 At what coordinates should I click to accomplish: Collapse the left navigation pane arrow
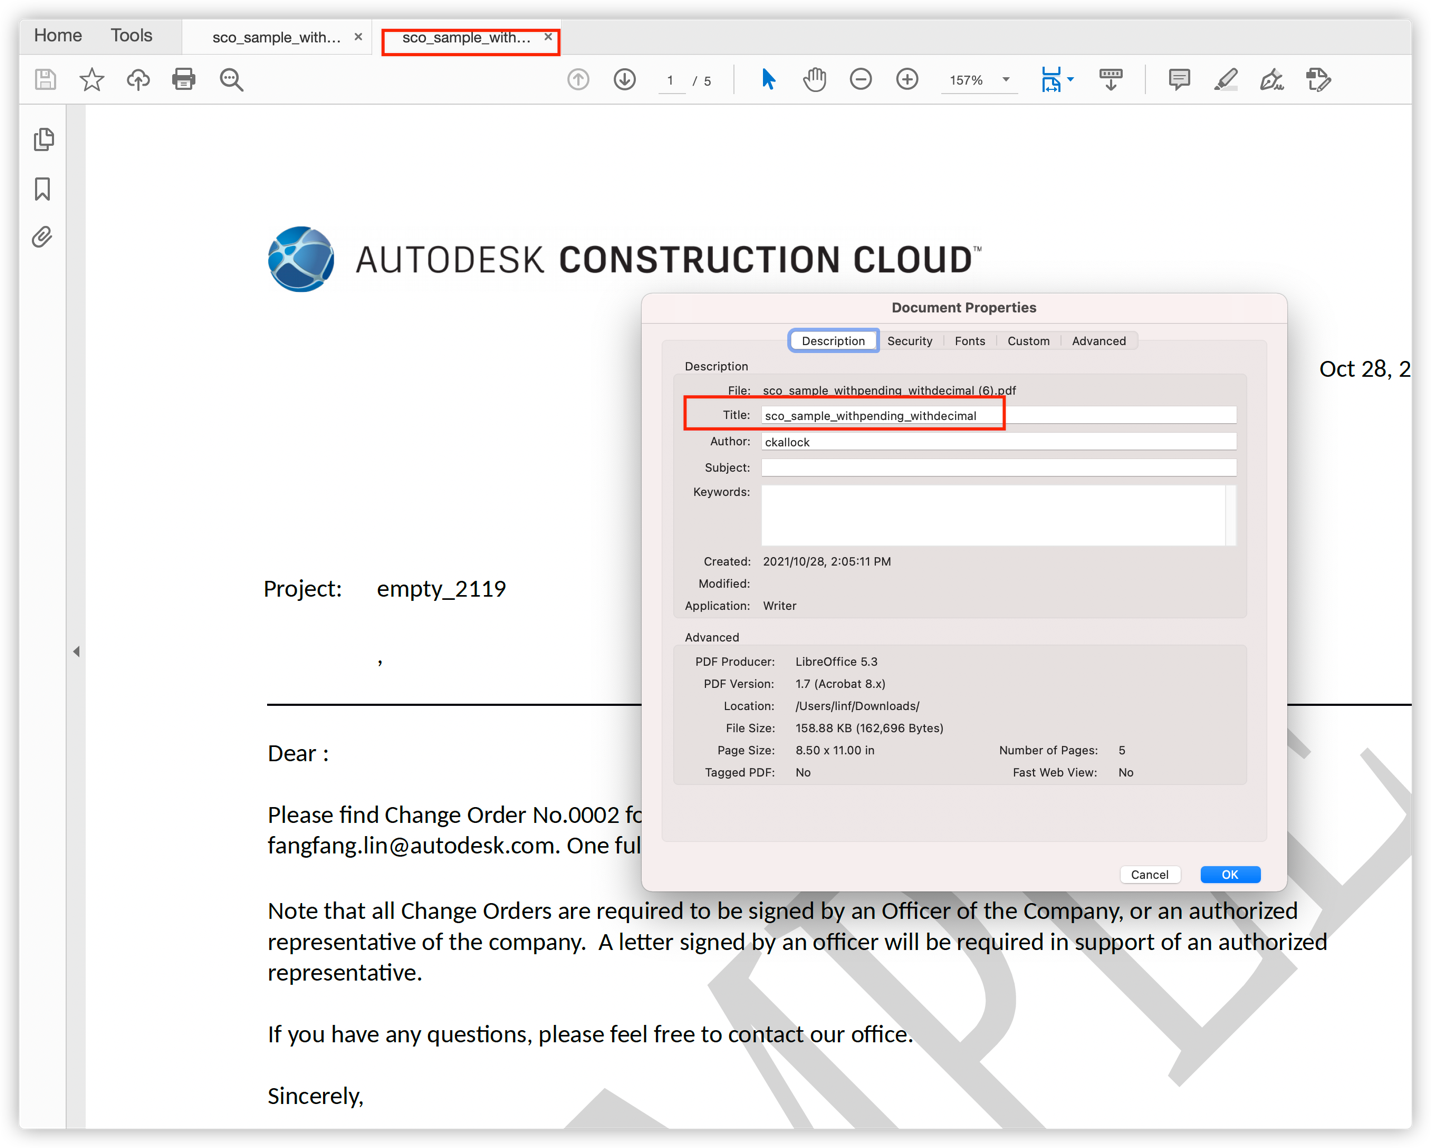point(76,652)
